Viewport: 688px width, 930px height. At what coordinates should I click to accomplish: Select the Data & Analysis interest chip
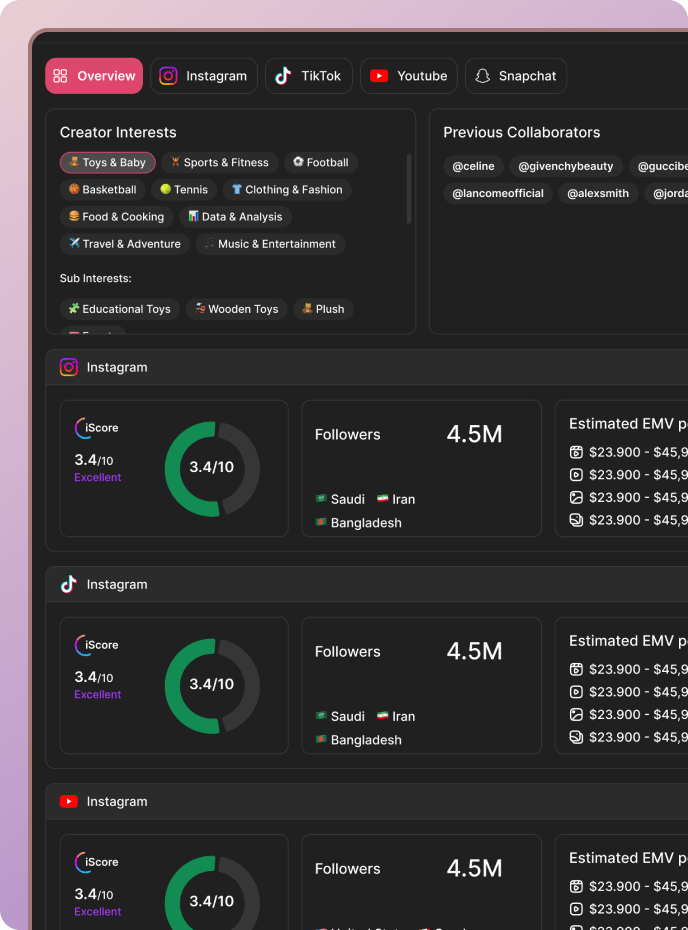pyautogui.click(x=235, y=217)
